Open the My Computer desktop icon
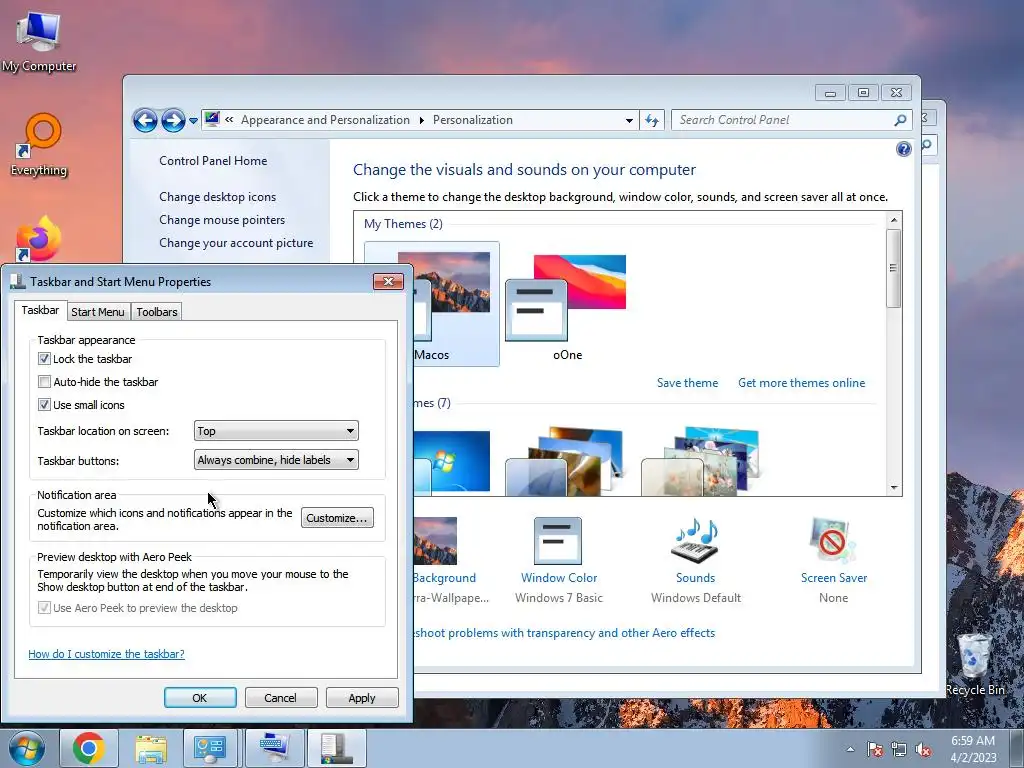This screenshot has width=1024, height=768. (39, 40)
